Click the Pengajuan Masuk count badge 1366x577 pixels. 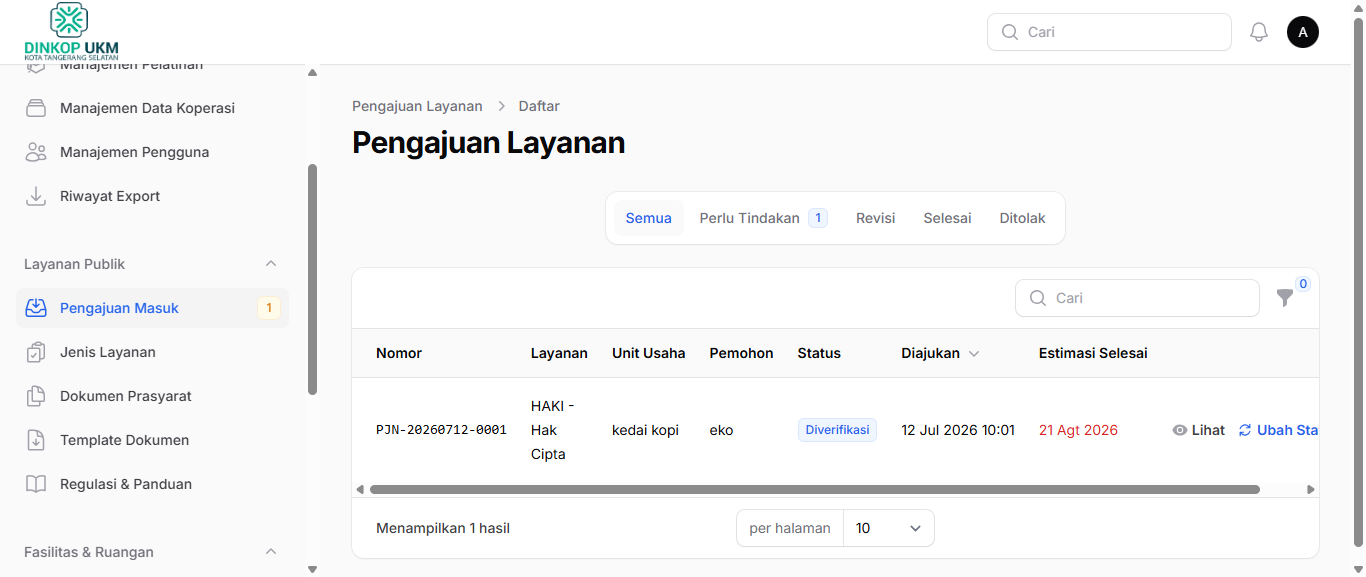pyautogui.click(x=269, y=308)
